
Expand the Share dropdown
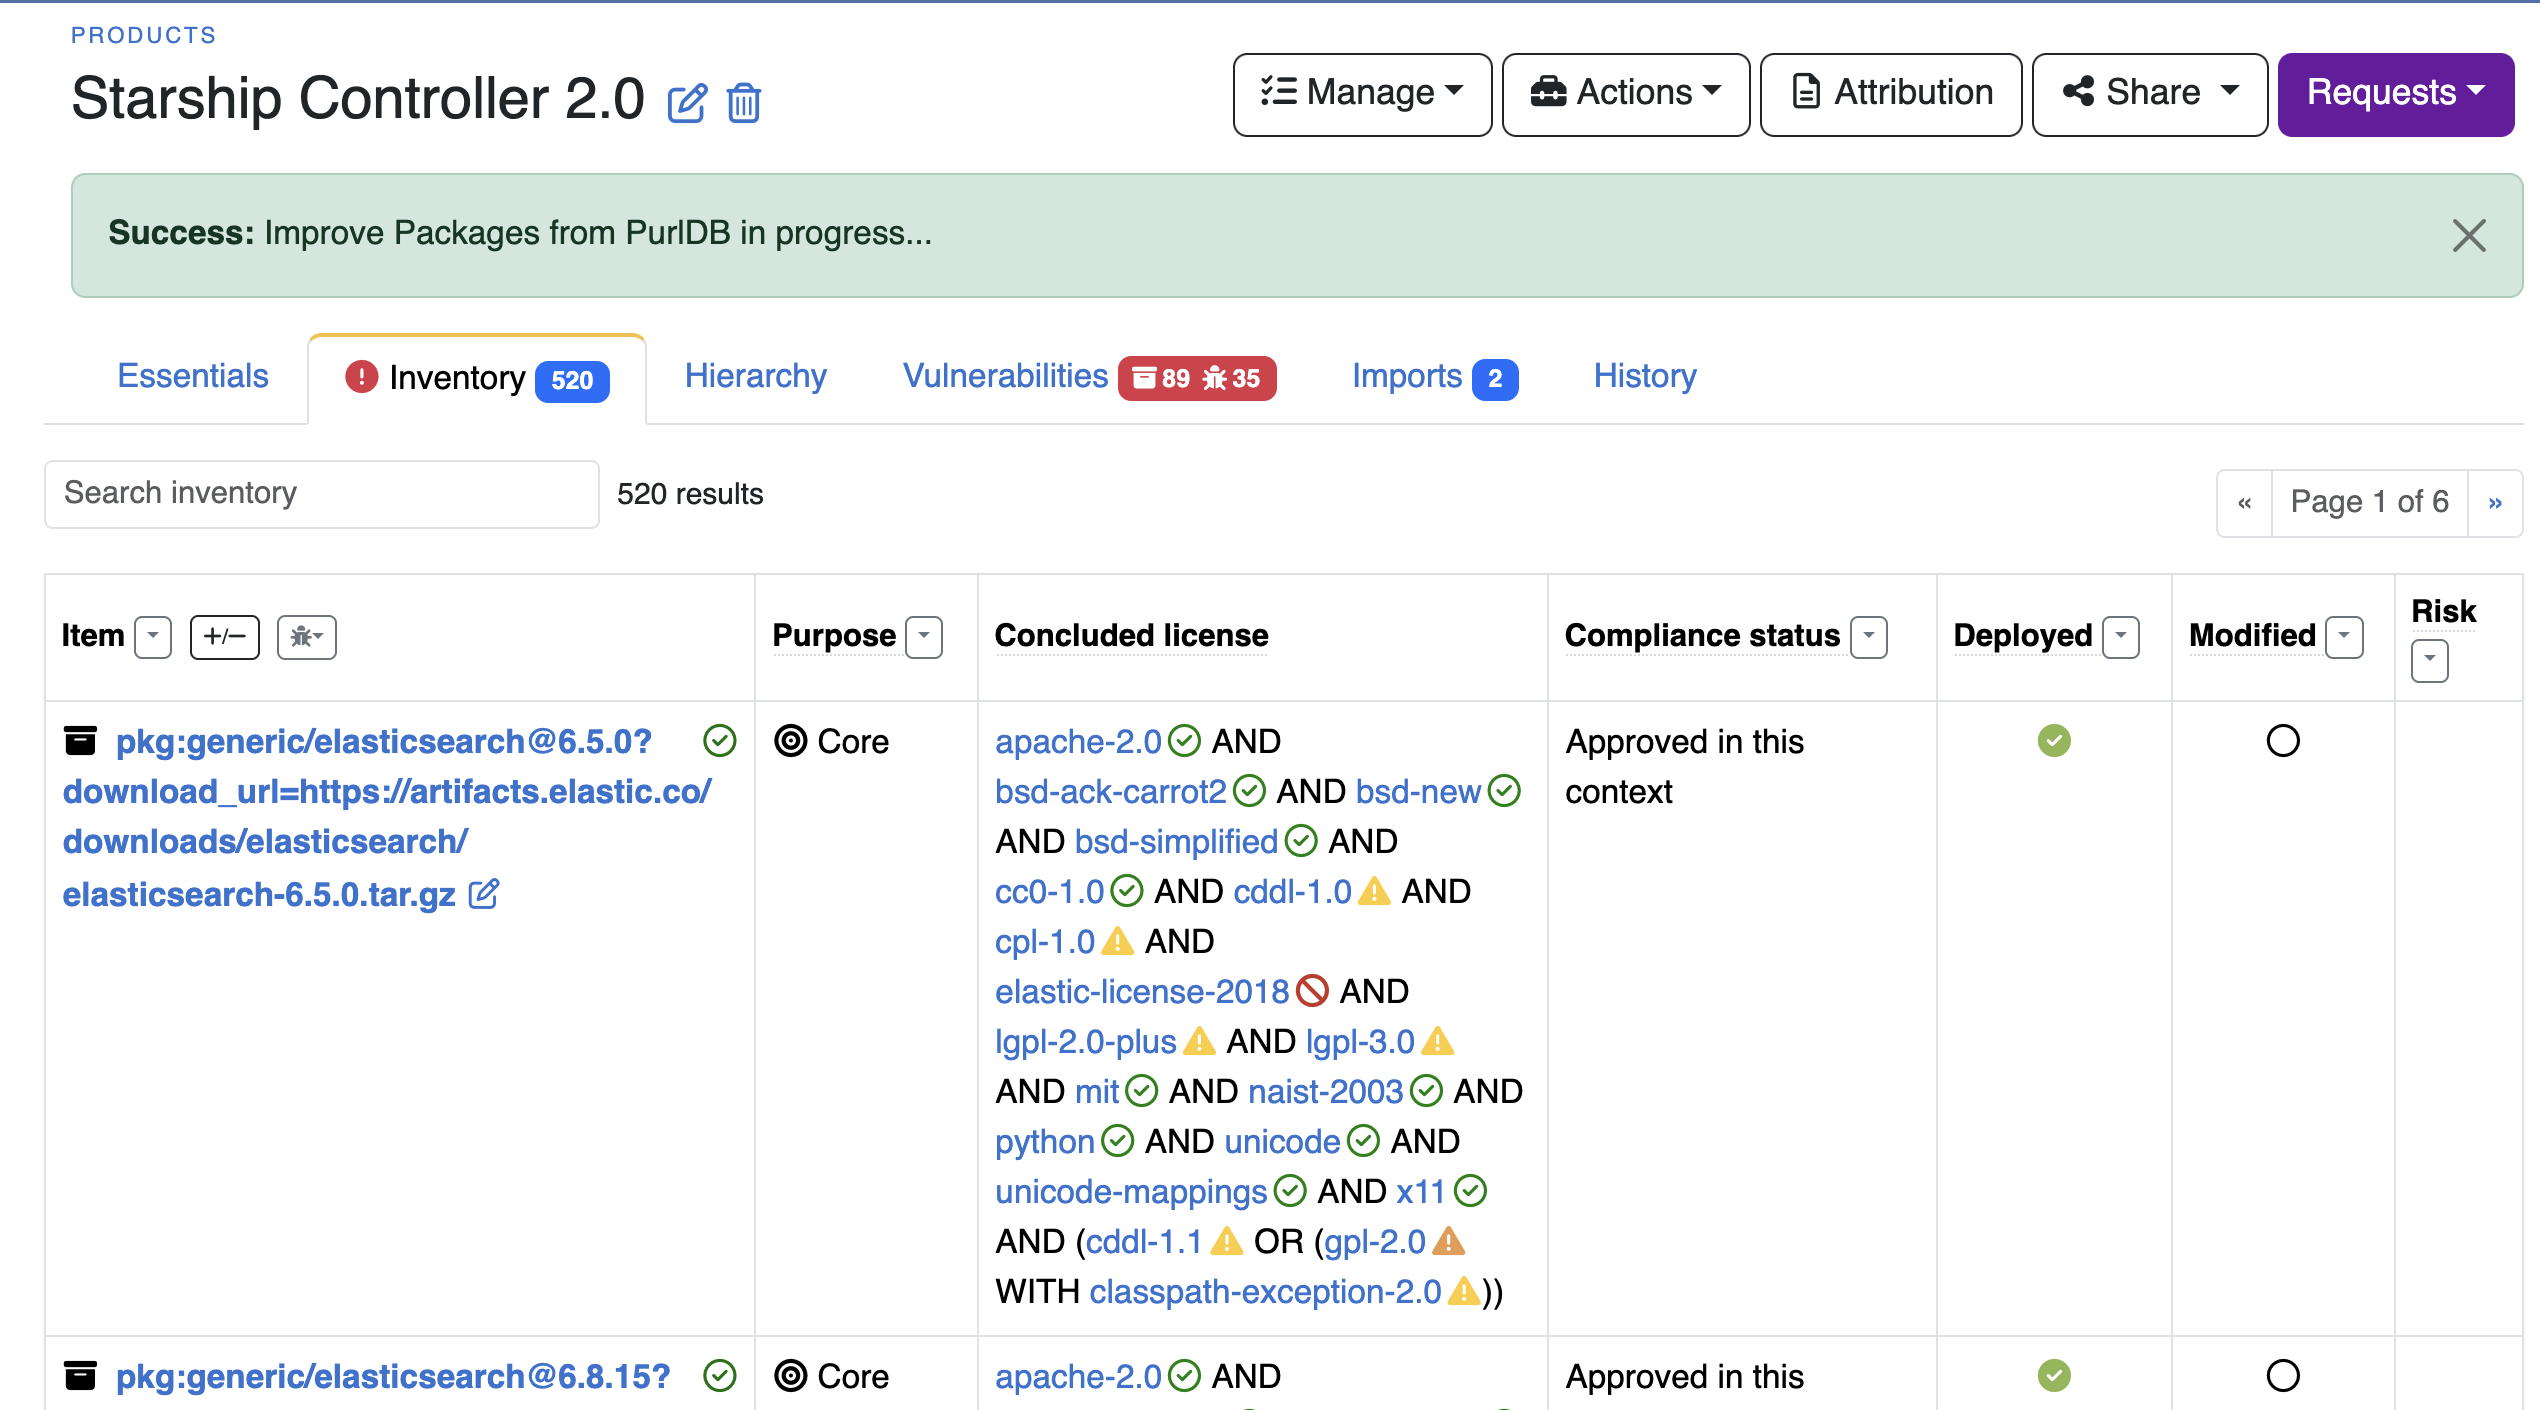(x=2150, y=94)
